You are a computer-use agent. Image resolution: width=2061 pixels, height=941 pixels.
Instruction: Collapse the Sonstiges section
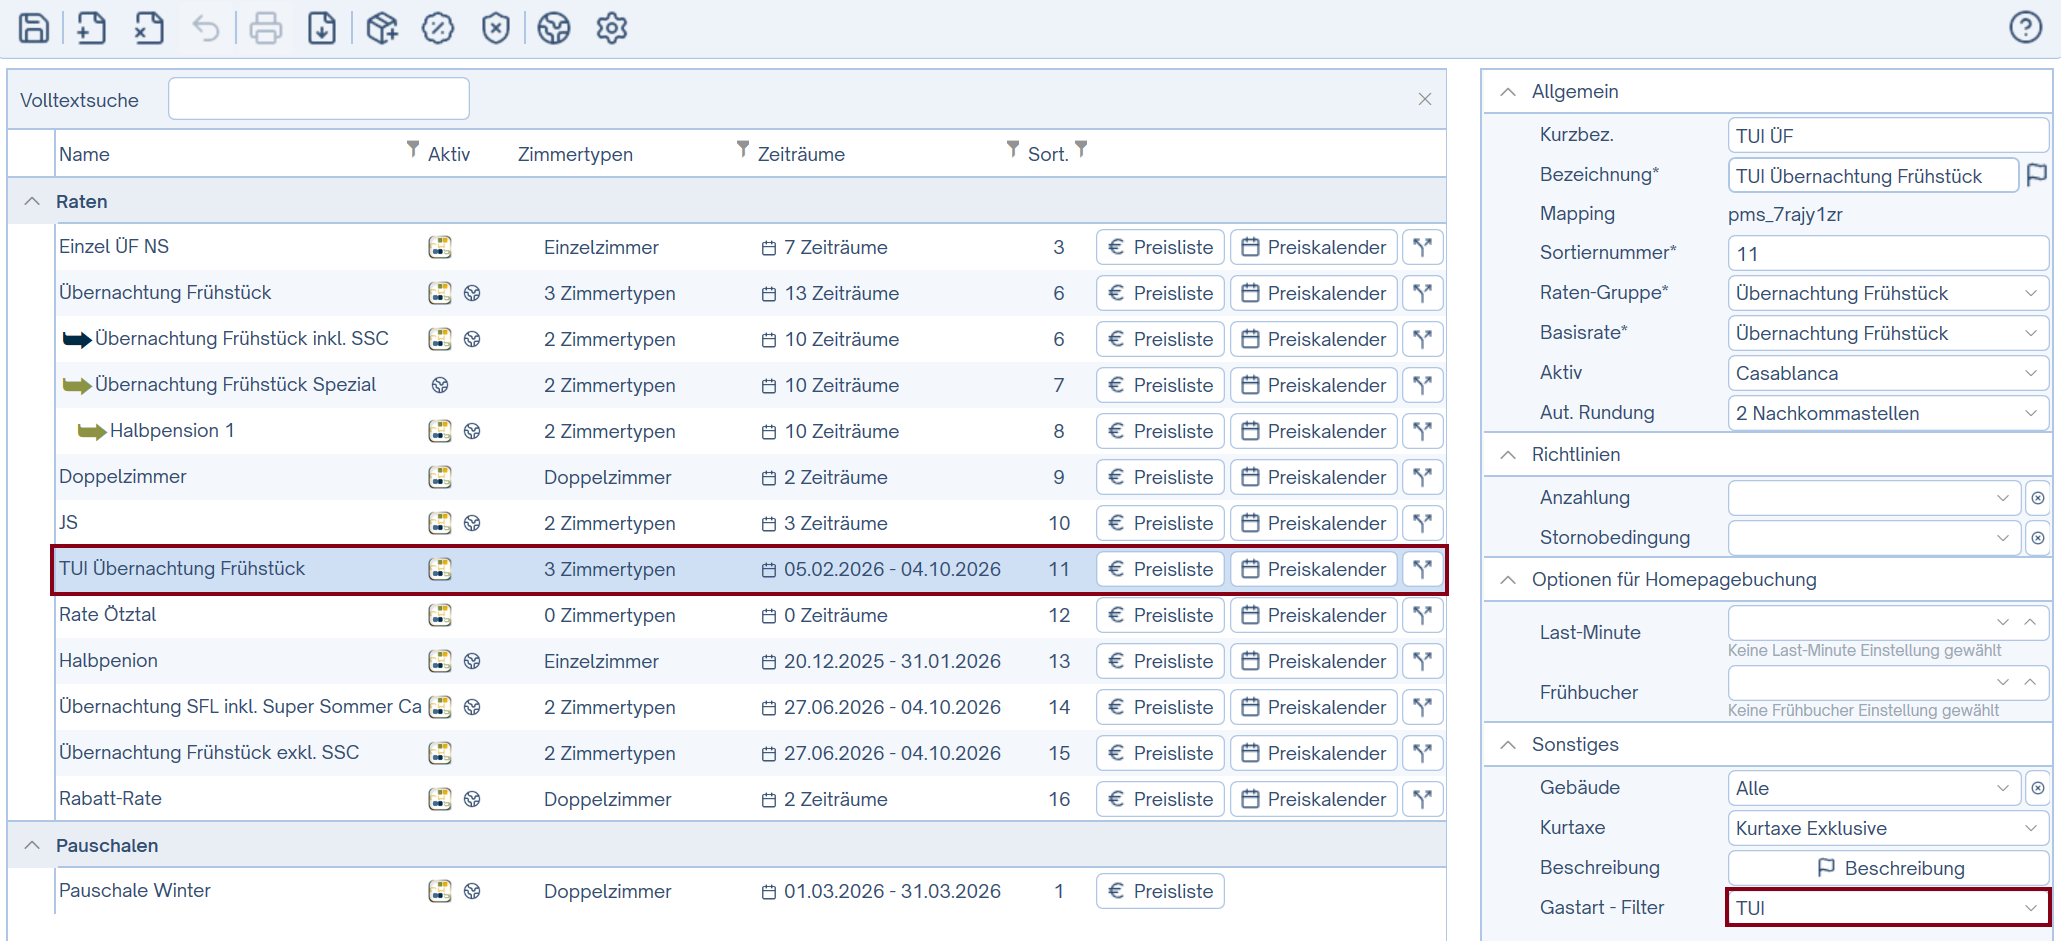(x=1508, y=745)
